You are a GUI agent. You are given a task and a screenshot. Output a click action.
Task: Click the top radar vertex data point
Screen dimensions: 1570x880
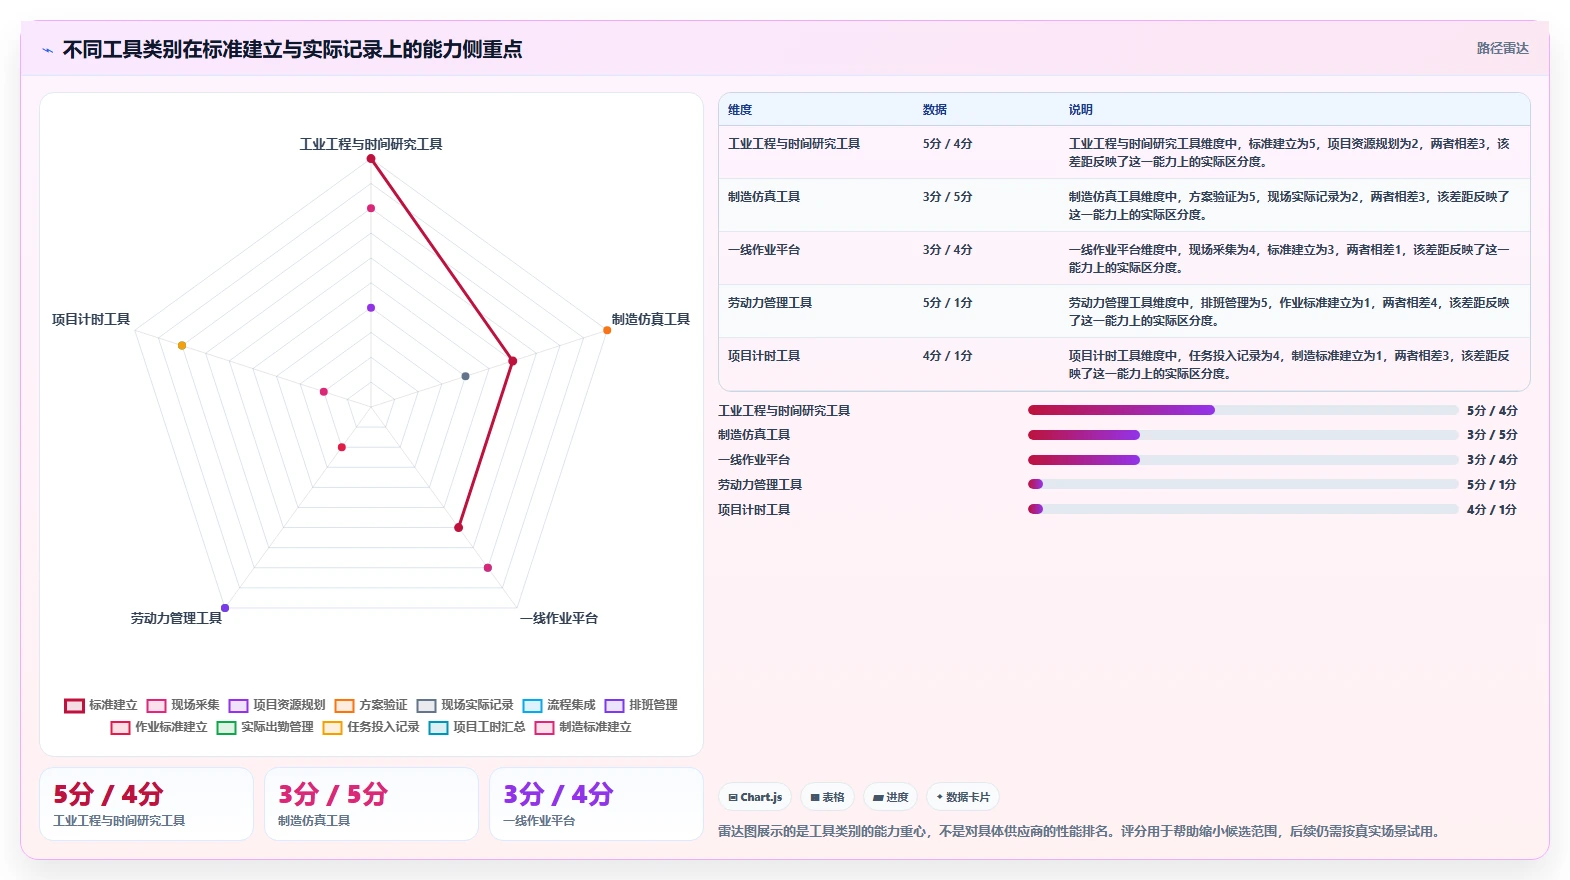coord(371,159)
